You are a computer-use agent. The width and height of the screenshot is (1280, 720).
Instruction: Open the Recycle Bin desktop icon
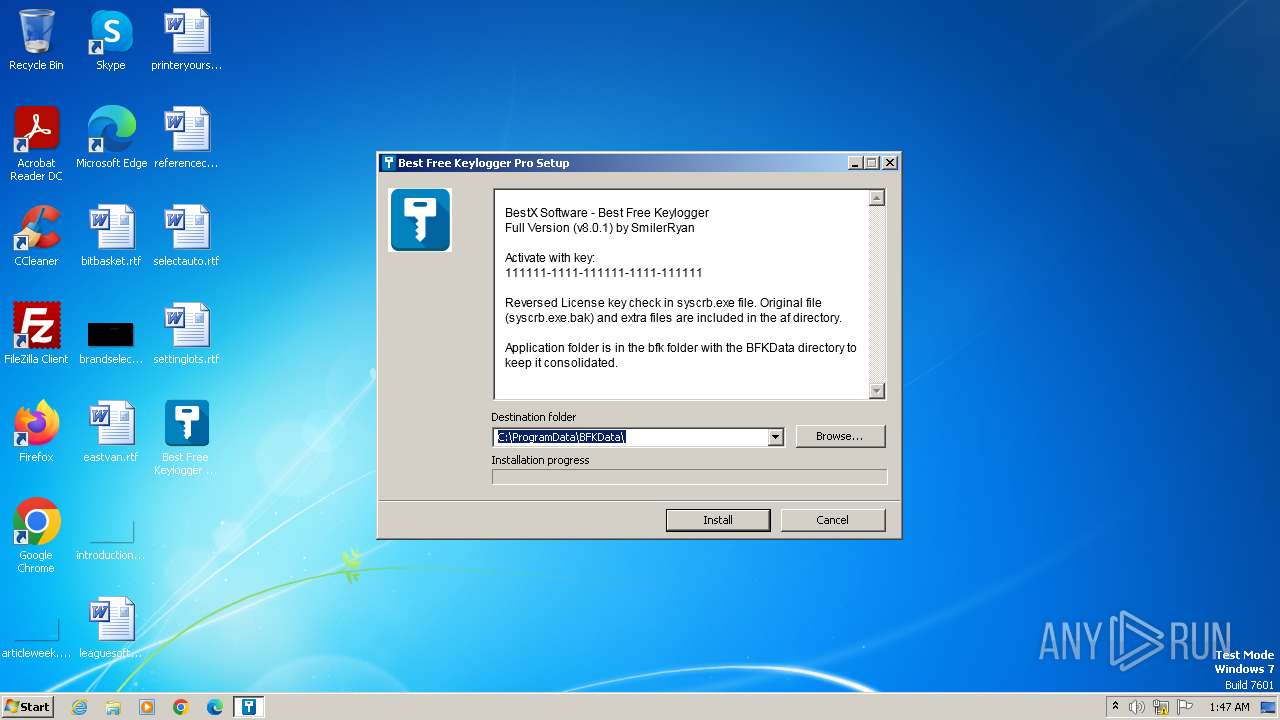36,40
